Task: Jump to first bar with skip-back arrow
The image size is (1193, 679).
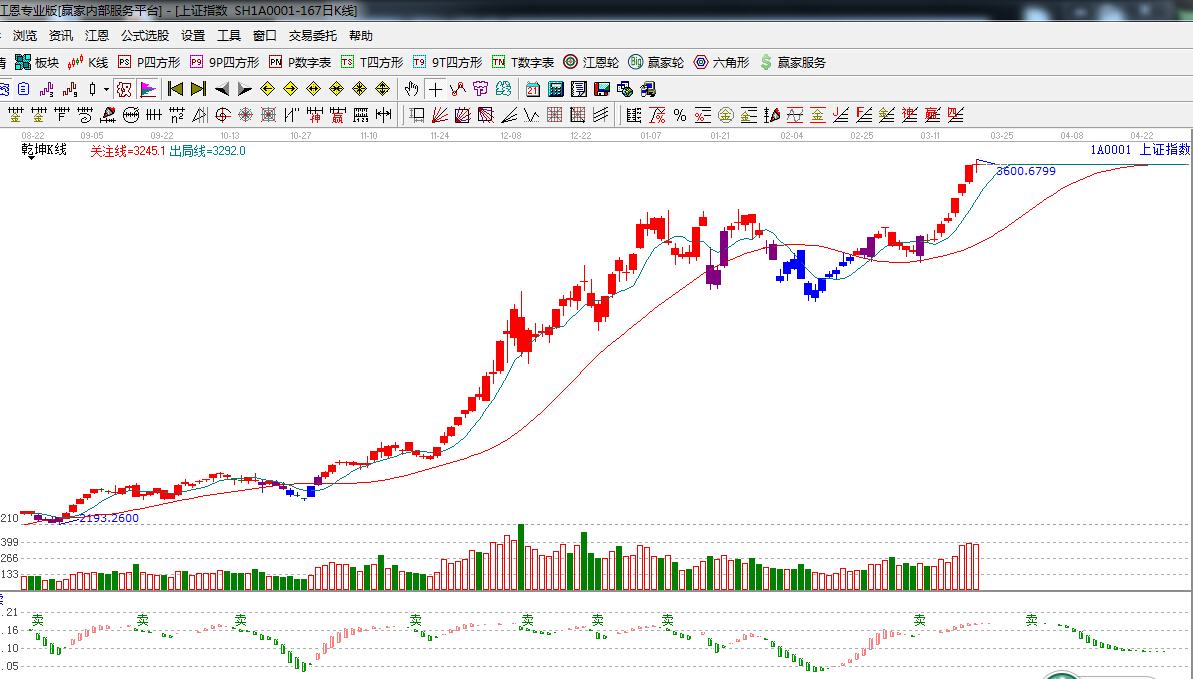Action: coord(176,88)
